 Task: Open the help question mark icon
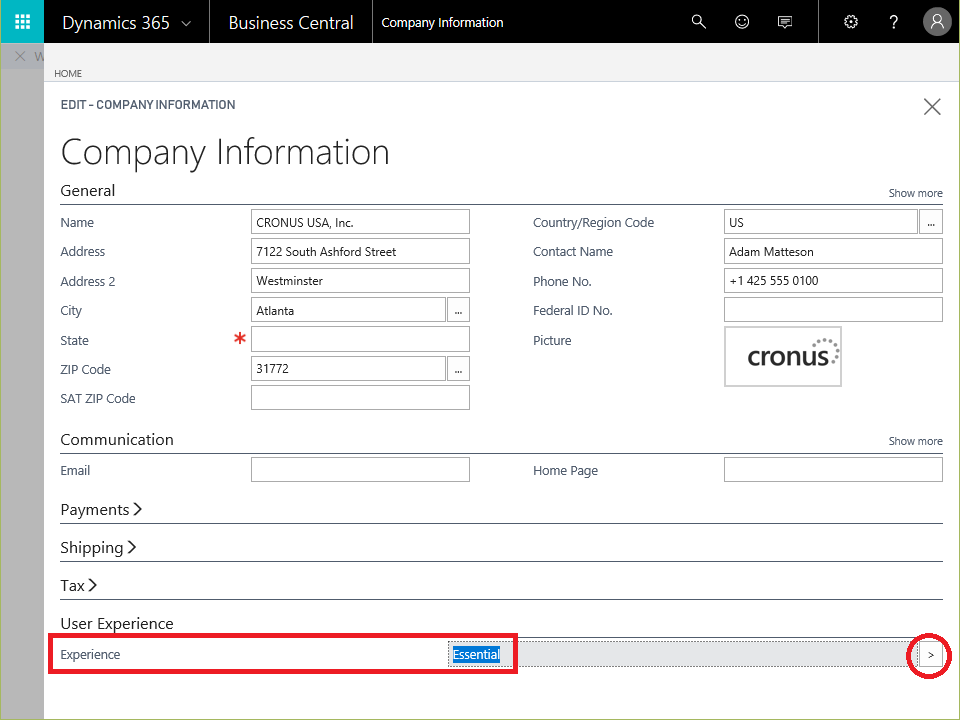(x=893, y=22)
